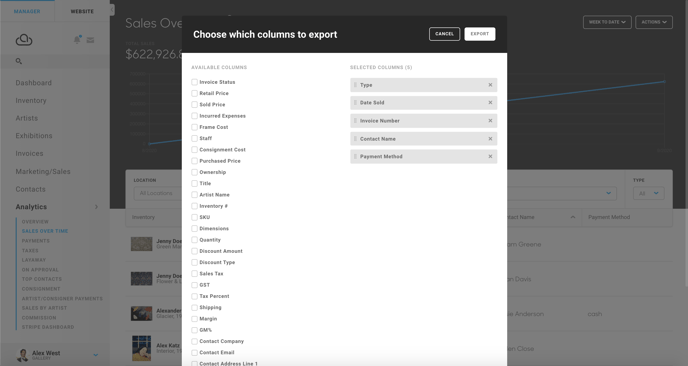Expand the Alex West account menu
Image resolution: width=688 pixels, height=366 pixels.
click(96, 355)
